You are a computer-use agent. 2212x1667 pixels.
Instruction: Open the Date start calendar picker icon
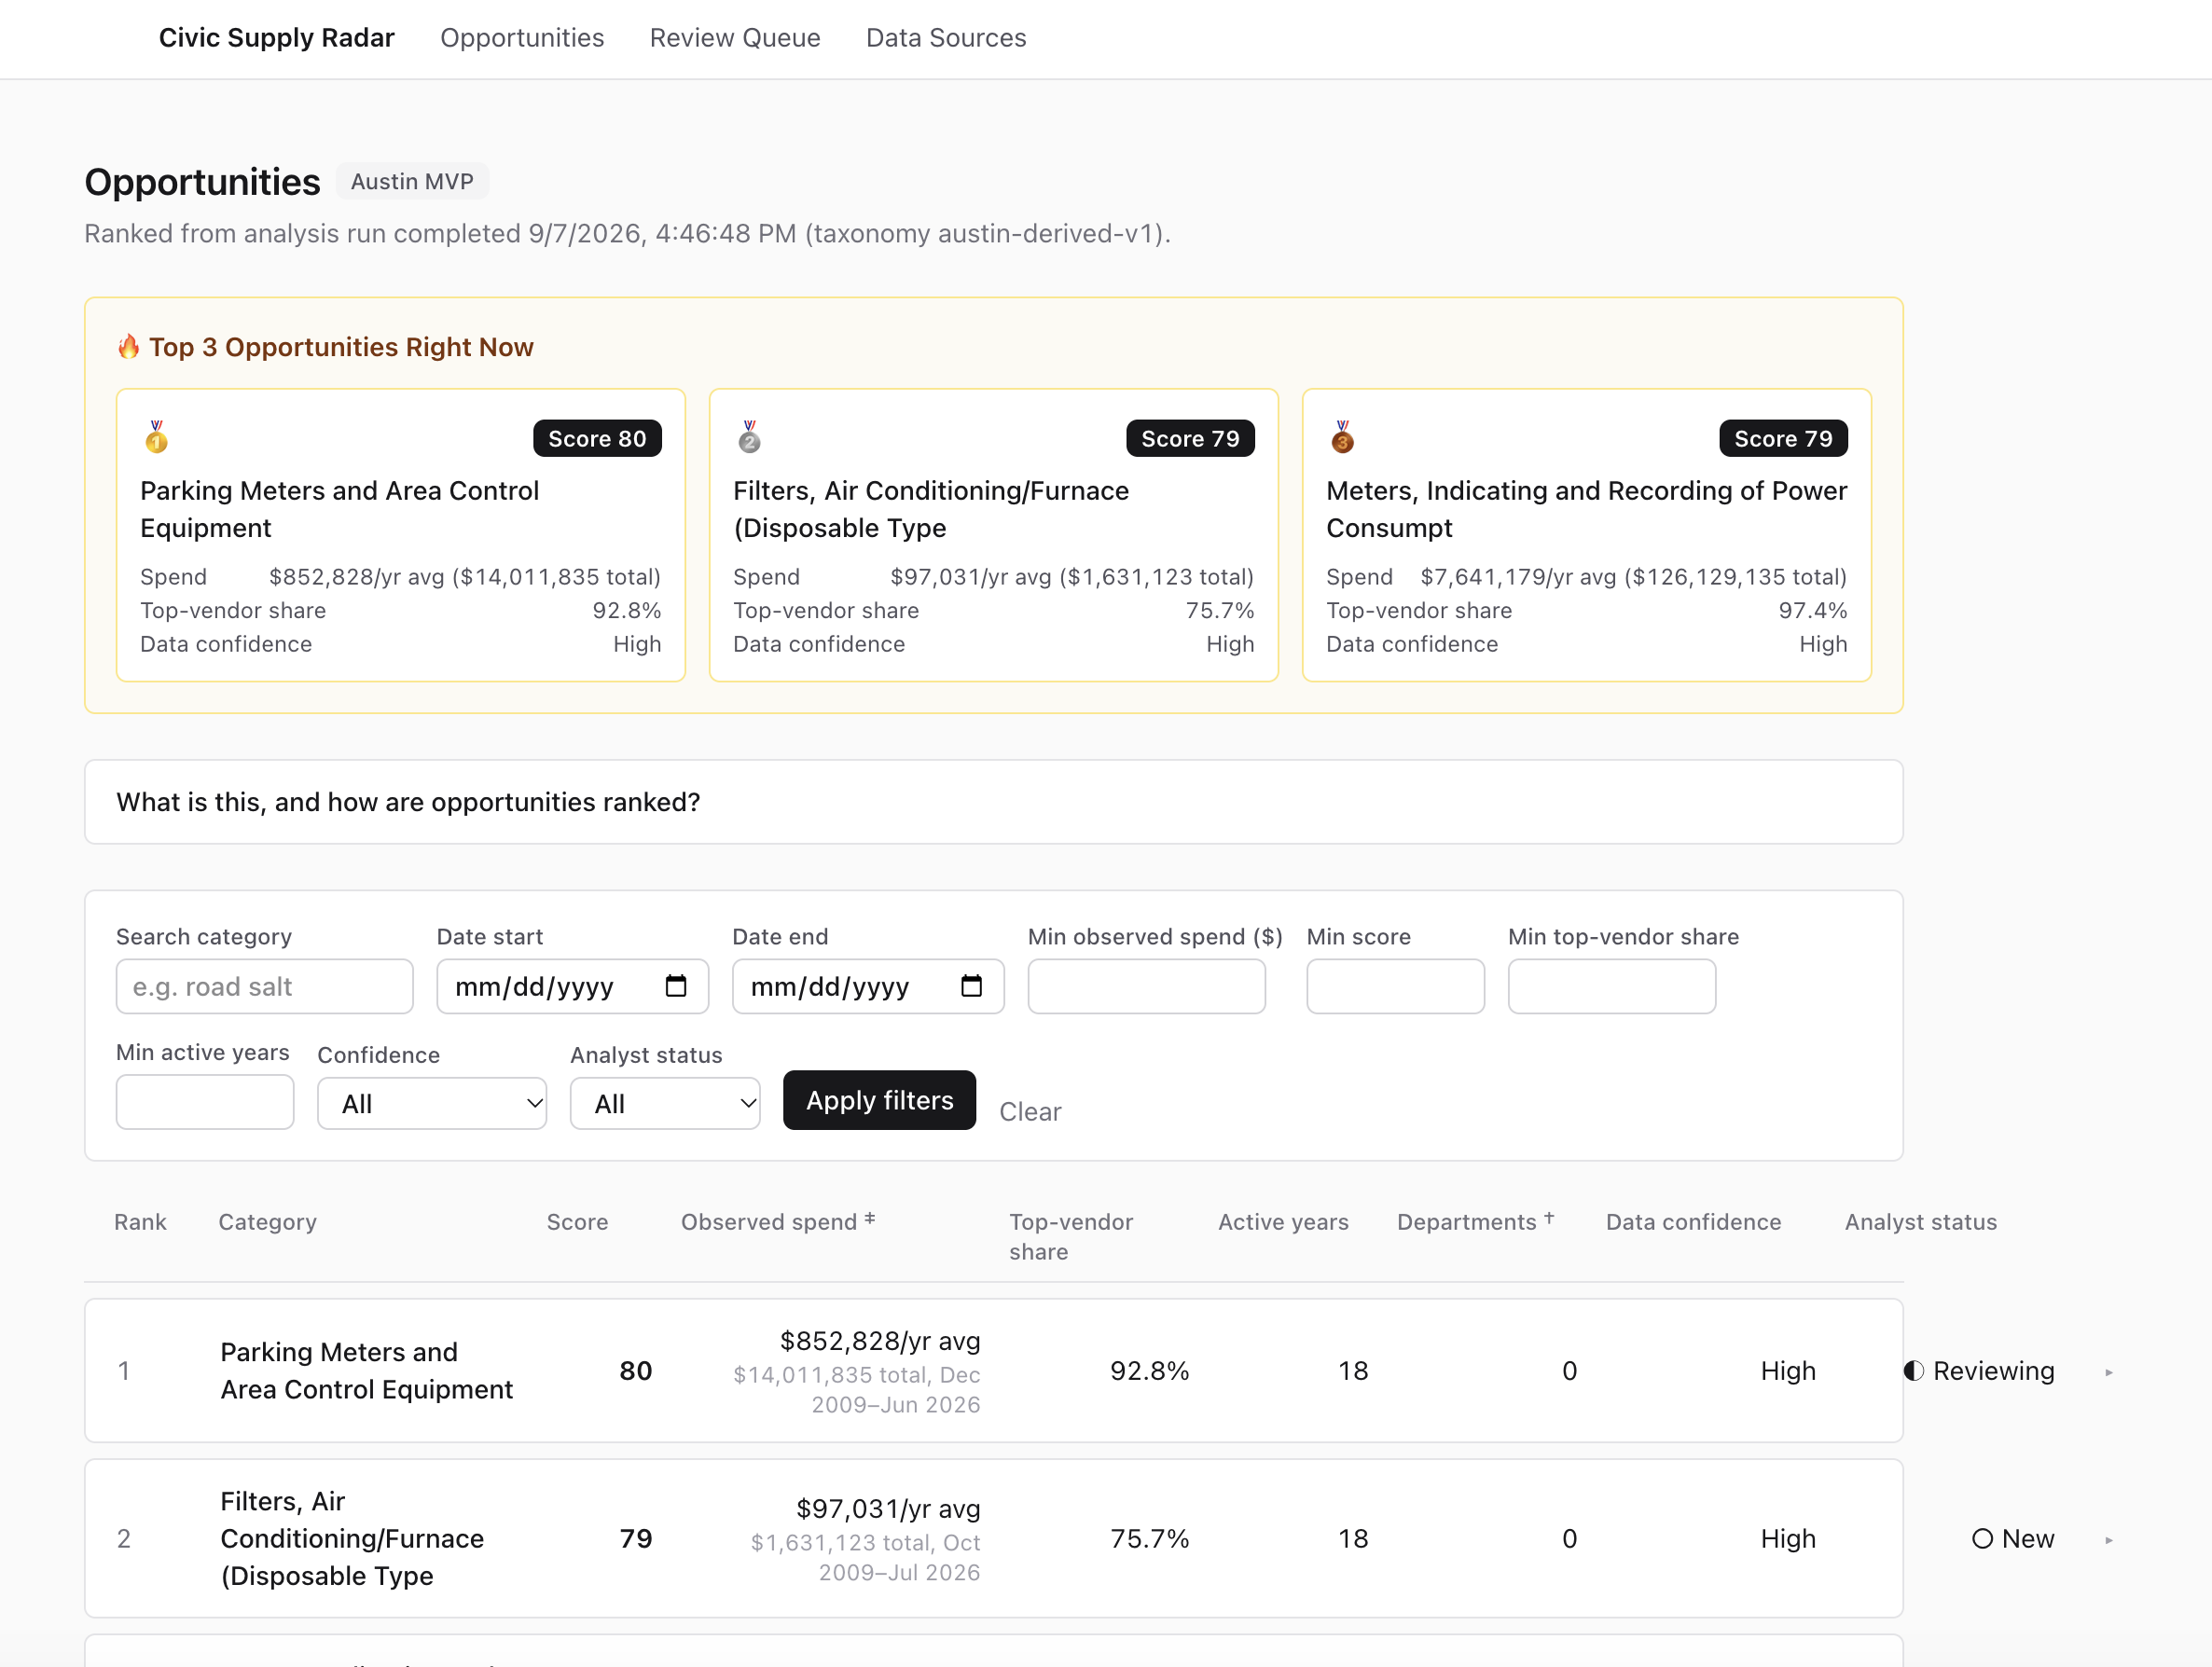tap(676, 986)
